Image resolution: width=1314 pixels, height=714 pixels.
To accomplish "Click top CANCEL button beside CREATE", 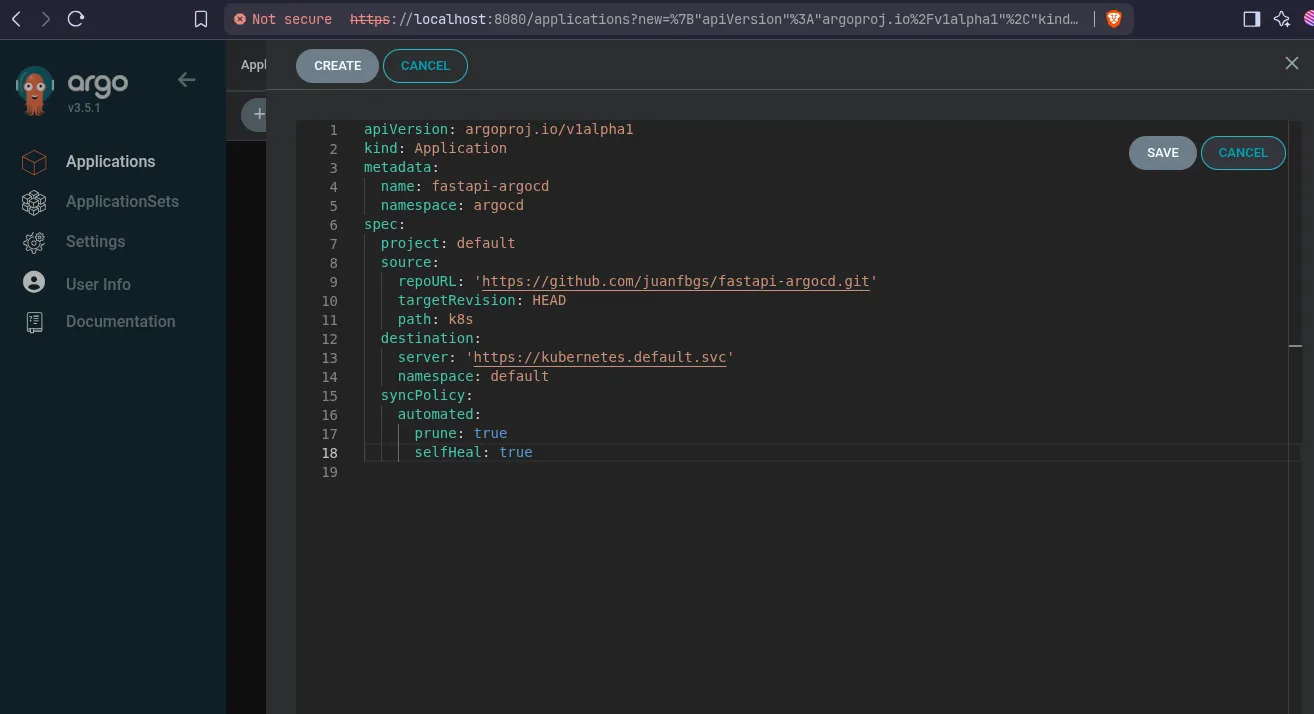I will (425, 66).
